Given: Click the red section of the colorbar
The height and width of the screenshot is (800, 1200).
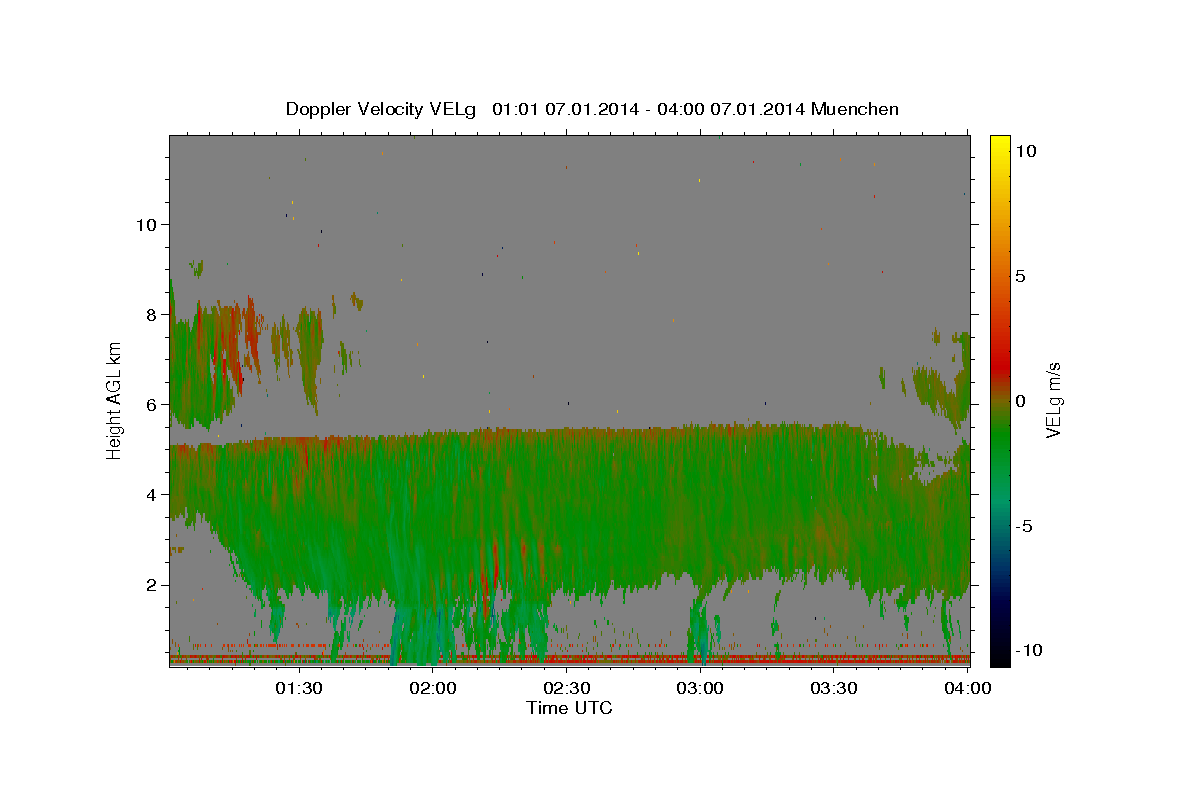Looking at the screenshot, I should (x=999, y=365).
